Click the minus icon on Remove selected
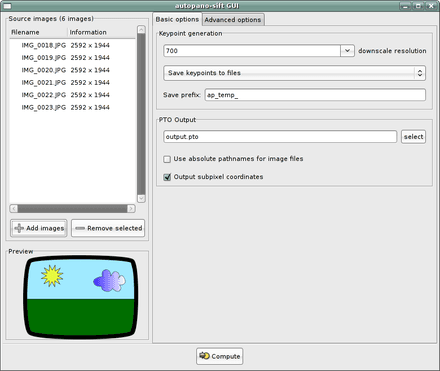440x371 pixels. point(80,228)
